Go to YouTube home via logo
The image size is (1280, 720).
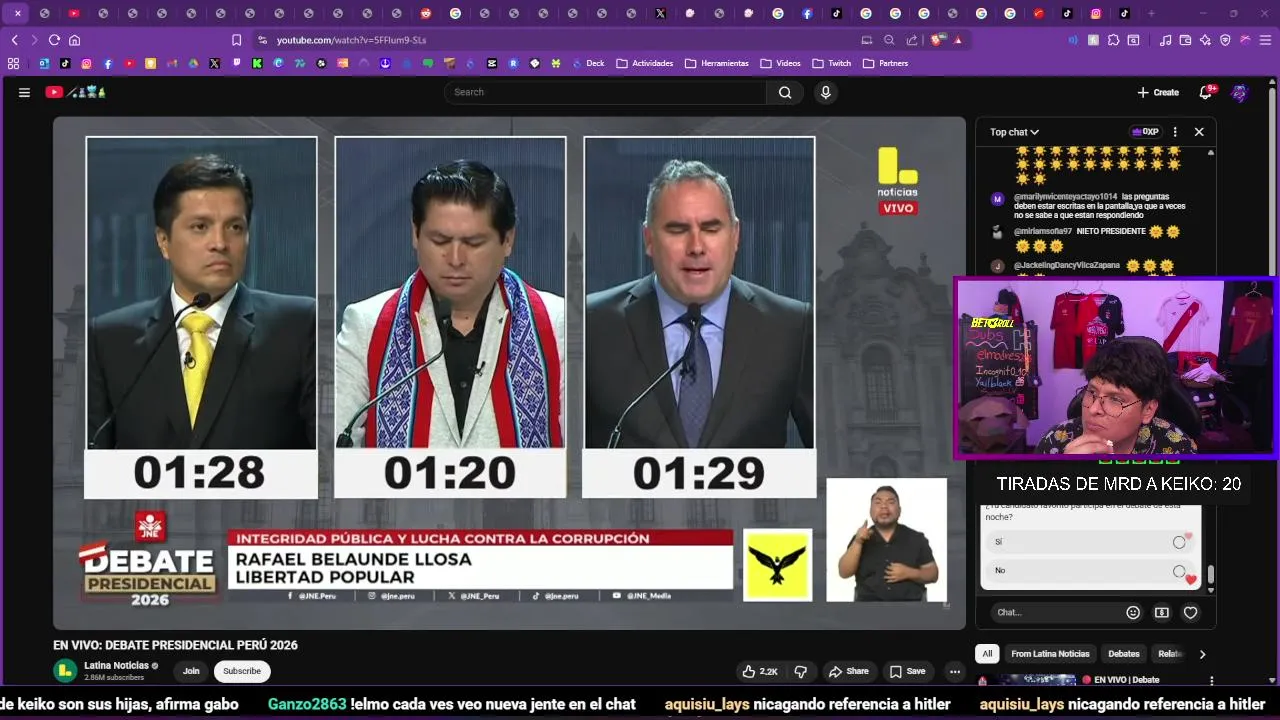pos(76,92)
